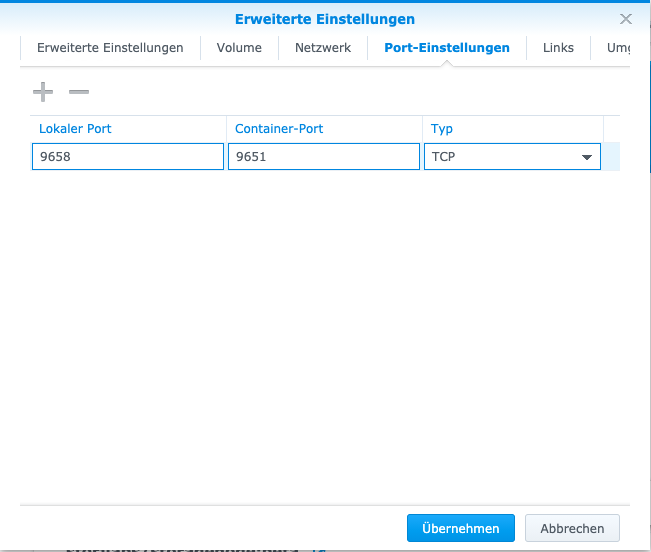This screenshot has height=552, width=651.
Task: Cancel with the Abbrechen button
Action: (572, 528)
